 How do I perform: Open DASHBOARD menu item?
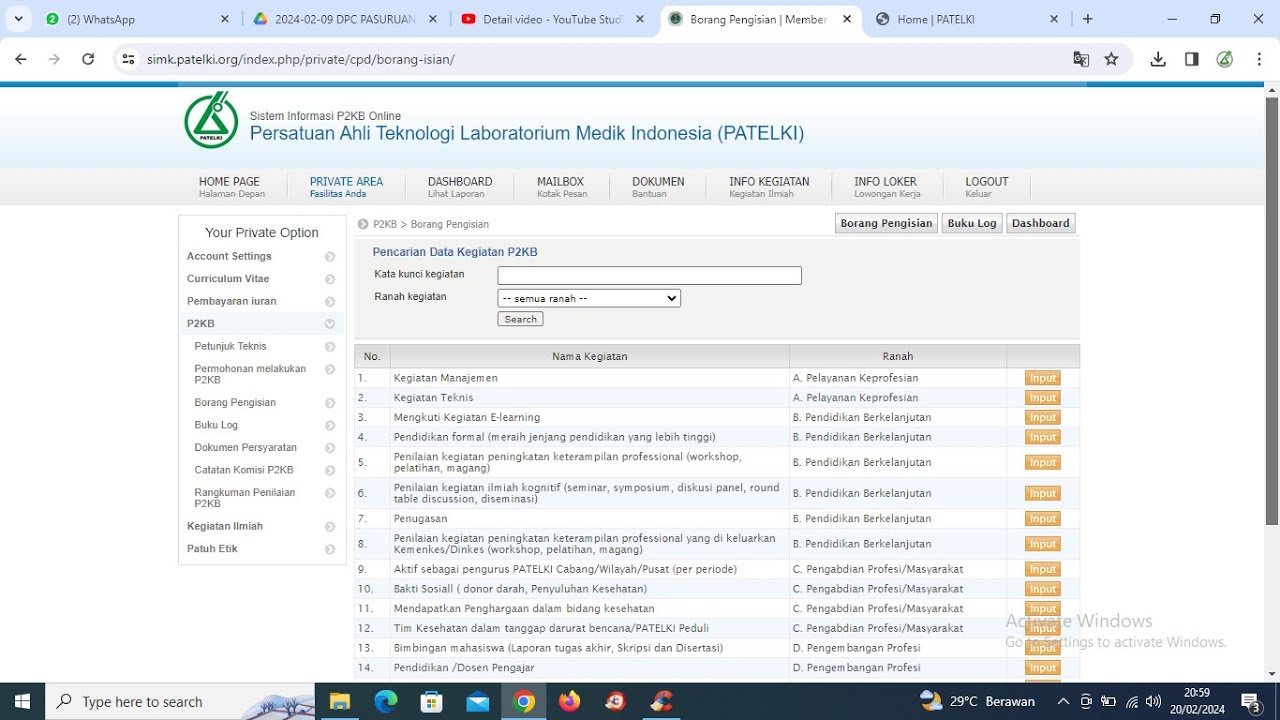460,187
